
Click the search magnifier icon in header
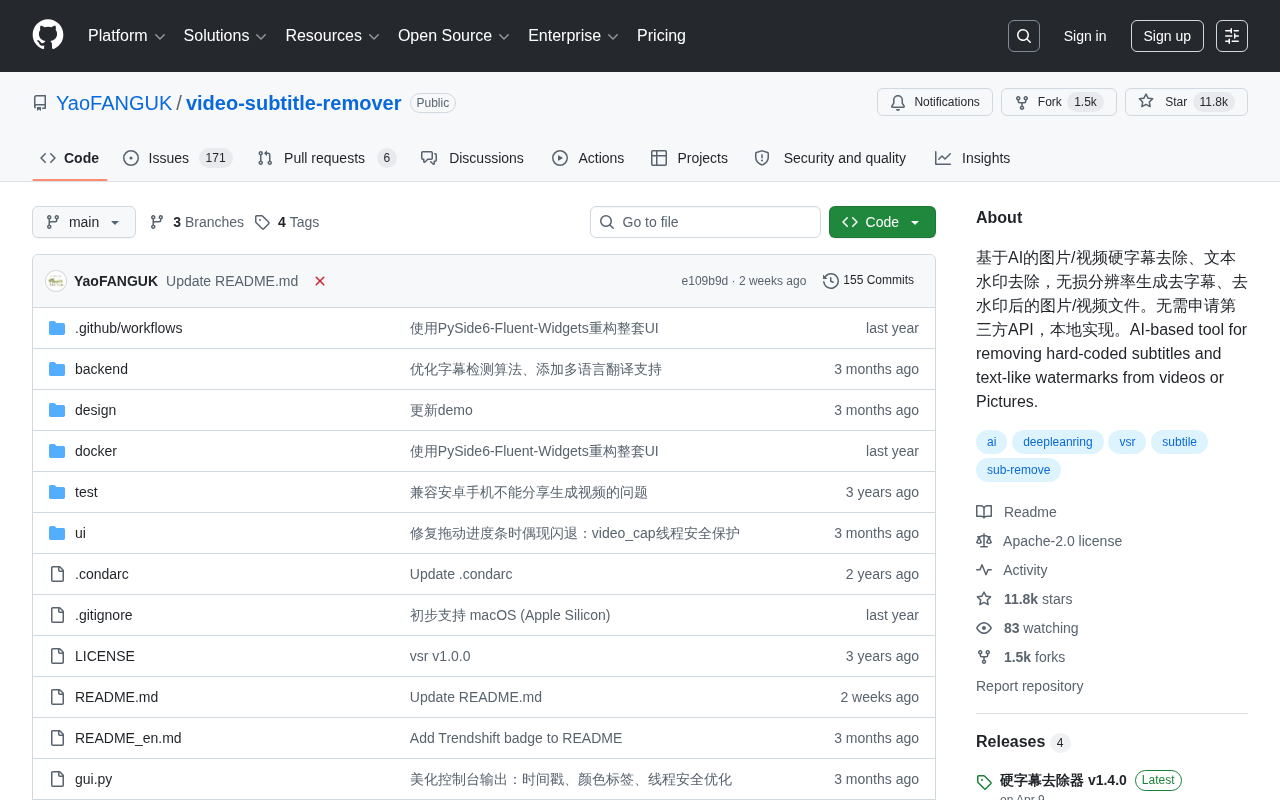pyautogui.click(x=1024, y=36)
